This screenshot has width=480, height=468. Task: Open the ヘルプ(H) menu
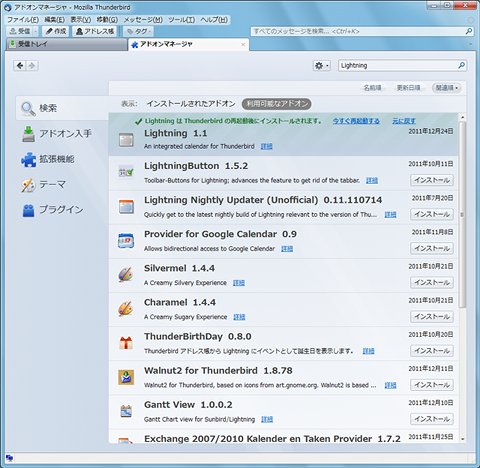coord(214,20)
